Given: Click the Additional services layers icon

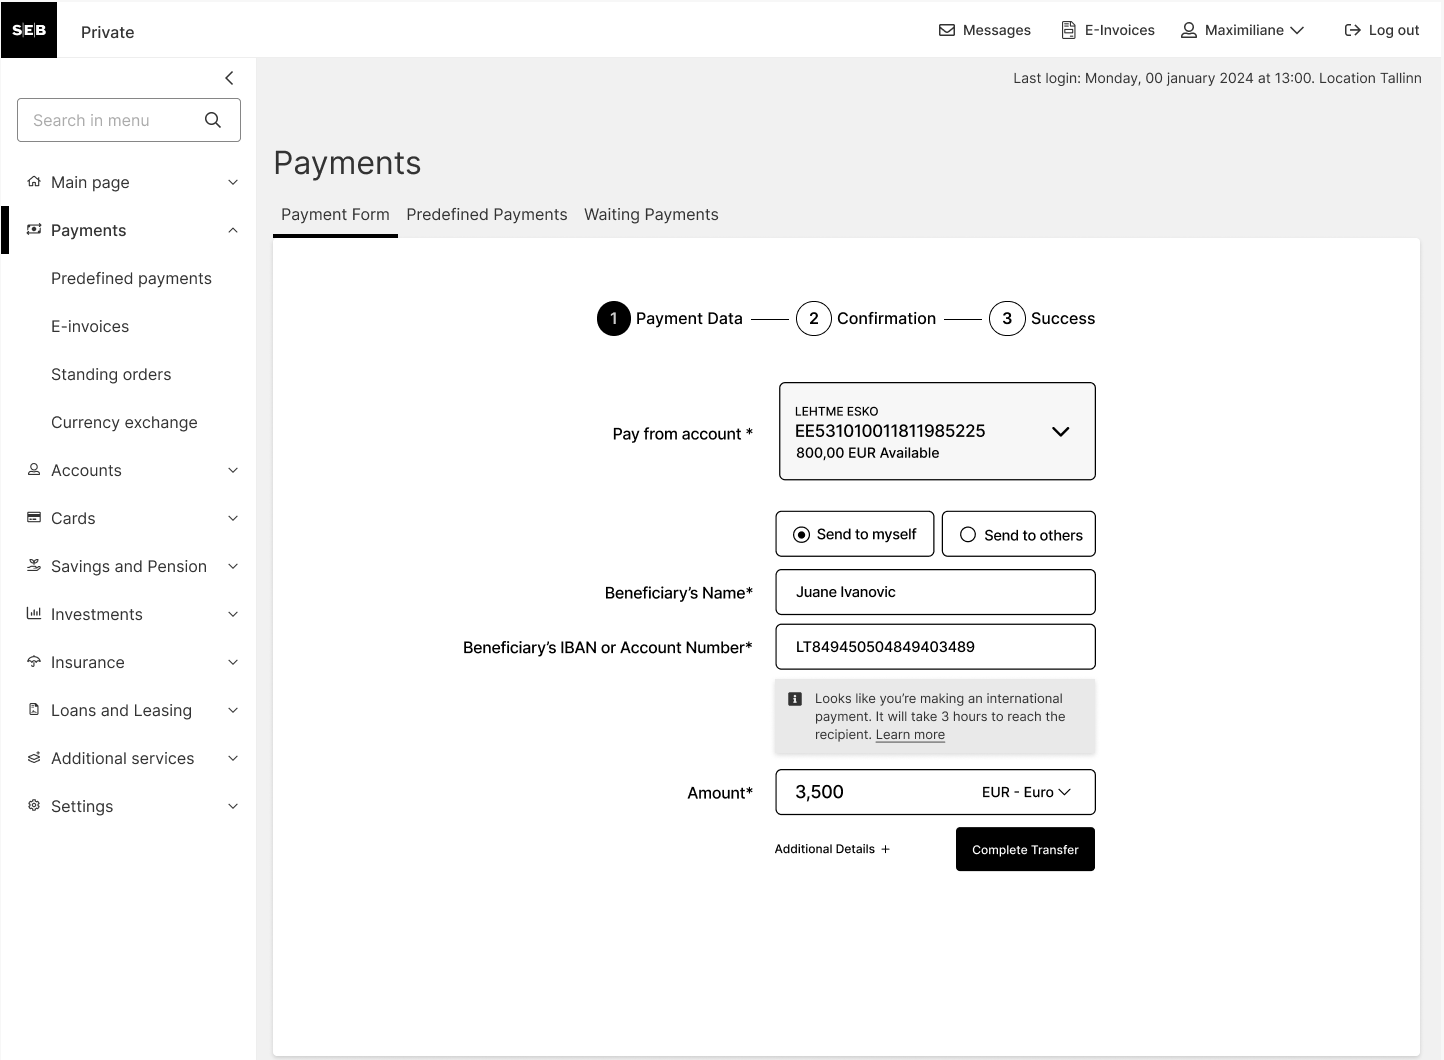Looking at the screenshot, I should point(34,758).
